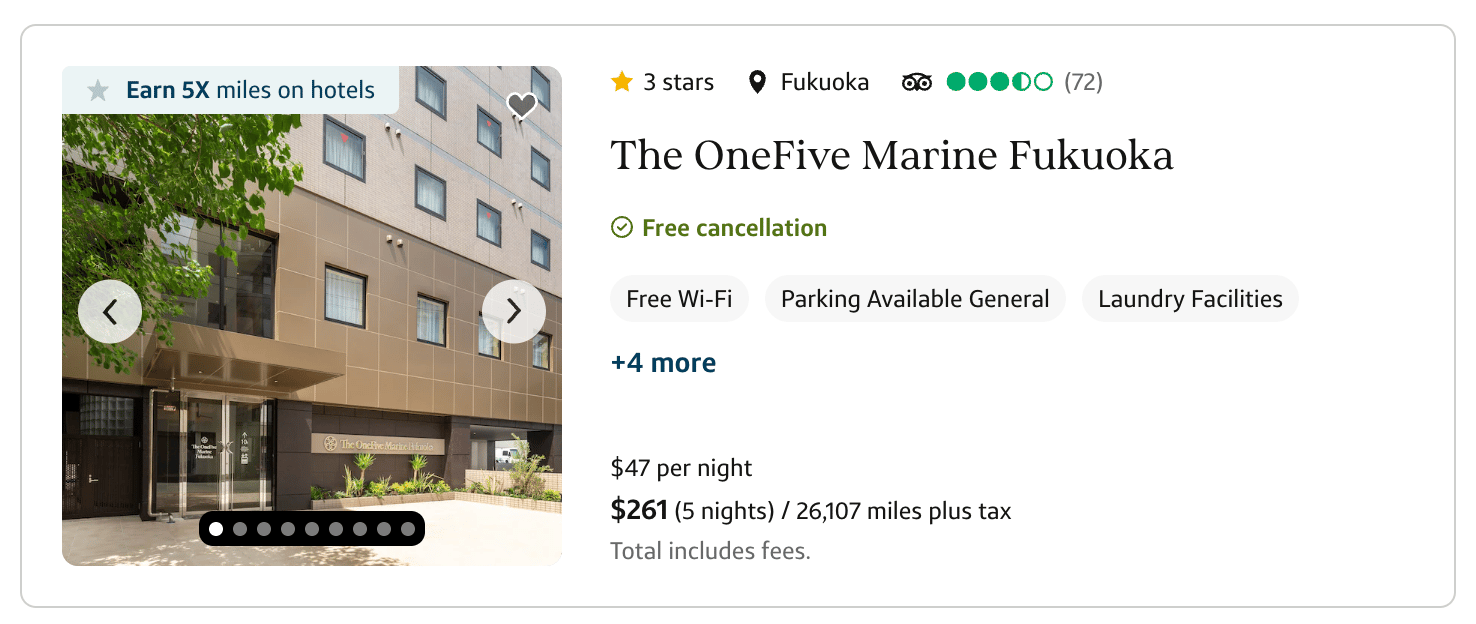1476x624 pixels.
Task: Jump to the first carousel dot
Action: [x=216, y=529]
